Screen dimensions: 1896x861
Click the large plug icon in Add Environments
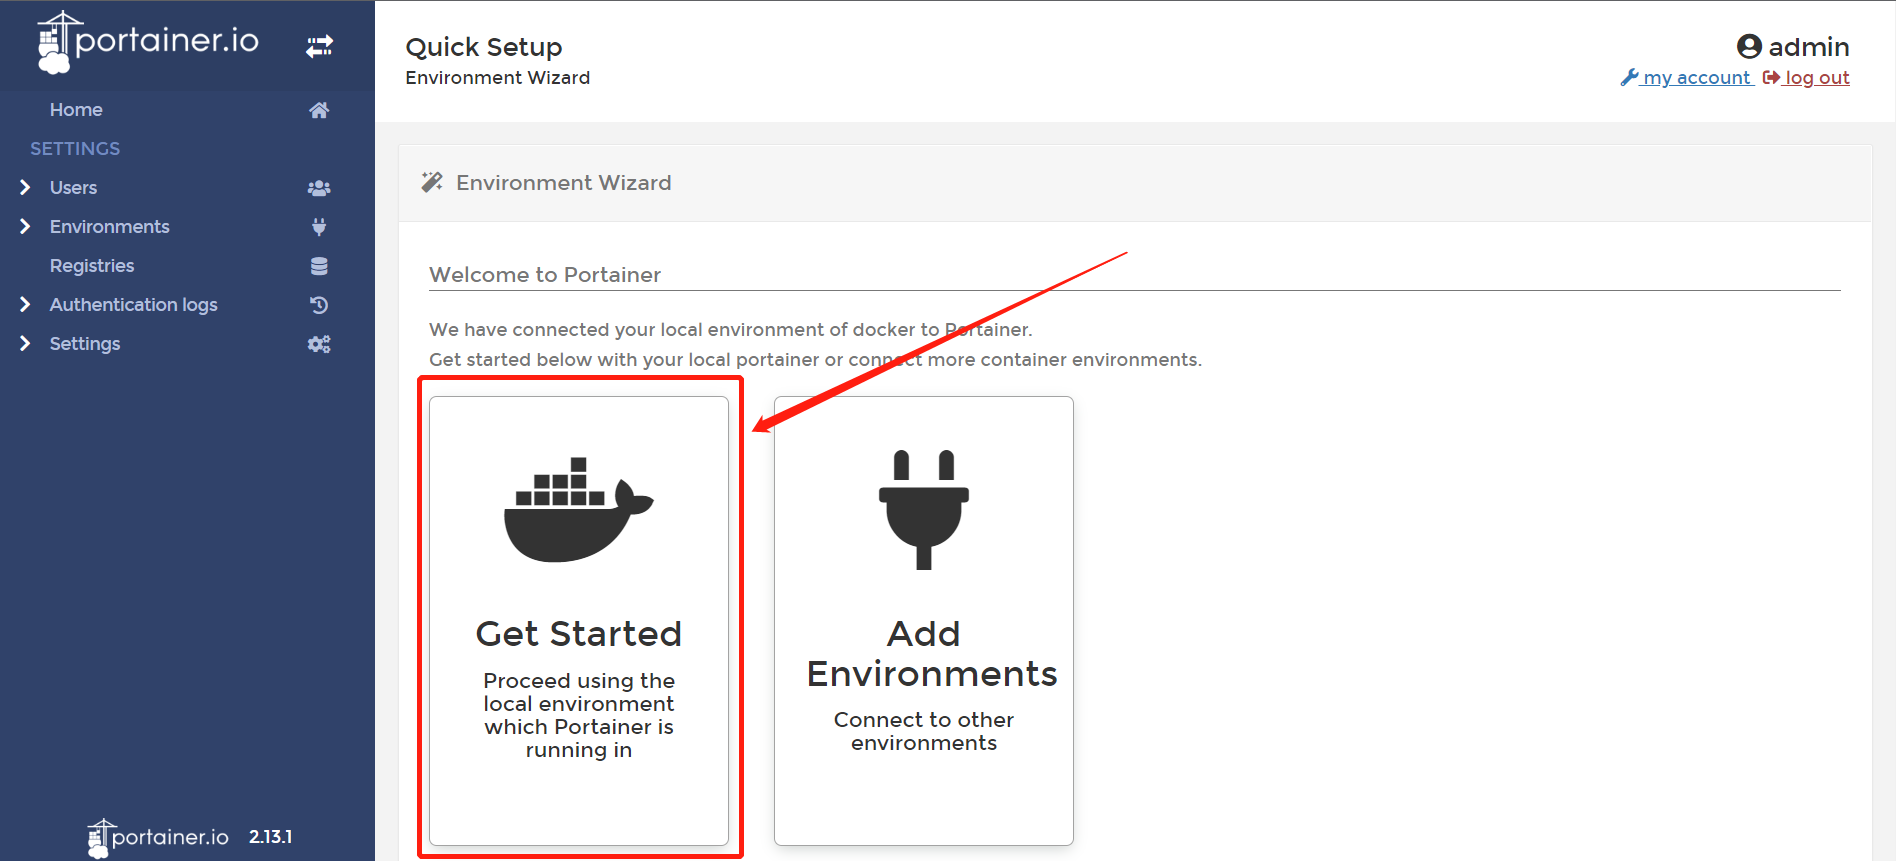tap(924, 509)
